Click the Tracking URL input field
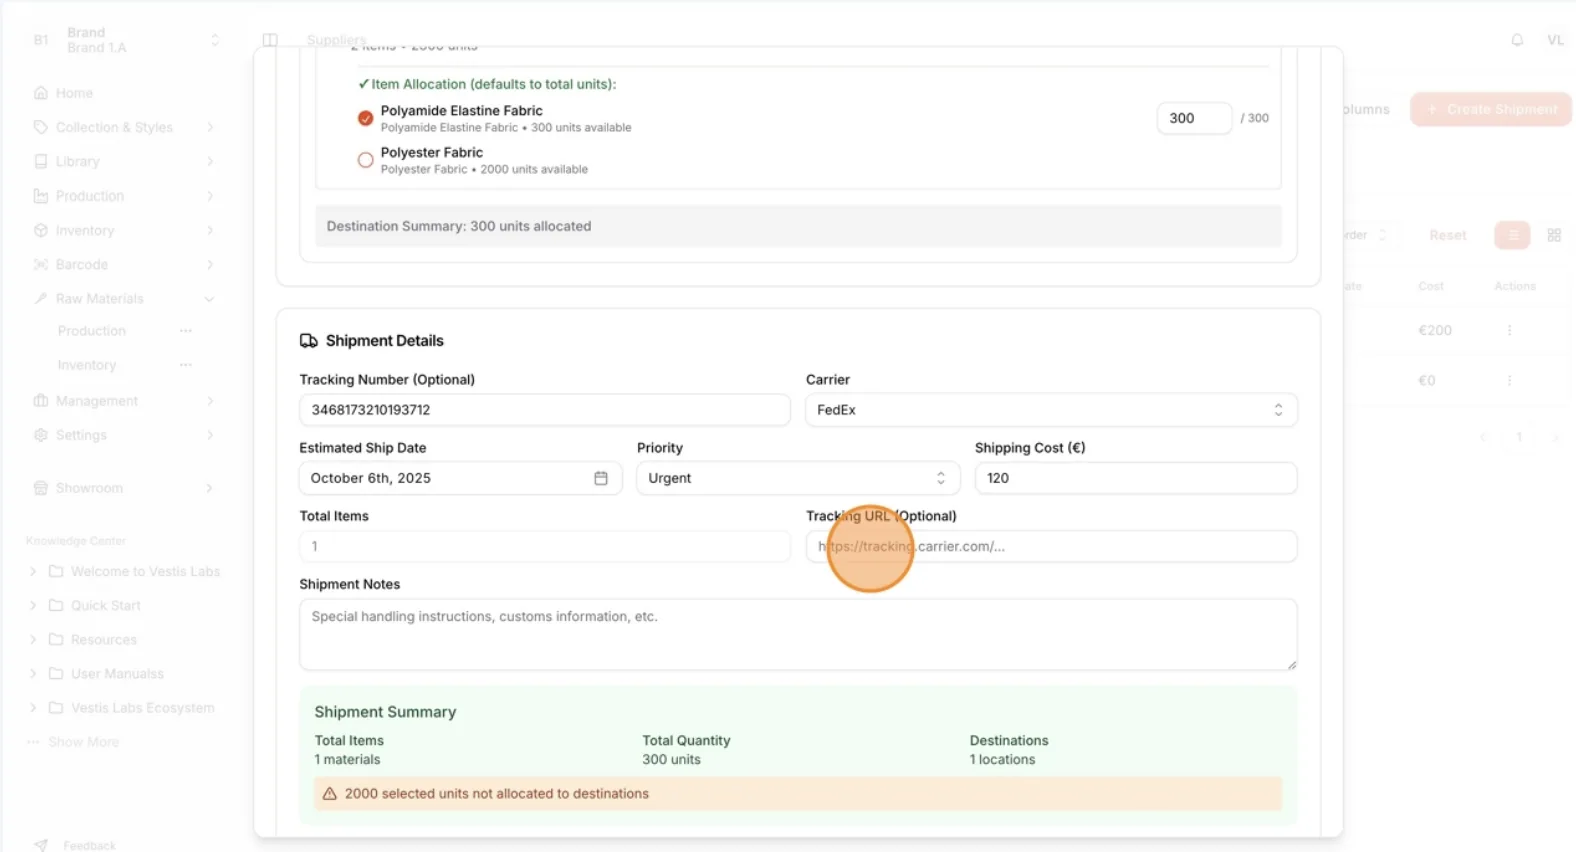 pyautogui.click(x=1051, y=546)
